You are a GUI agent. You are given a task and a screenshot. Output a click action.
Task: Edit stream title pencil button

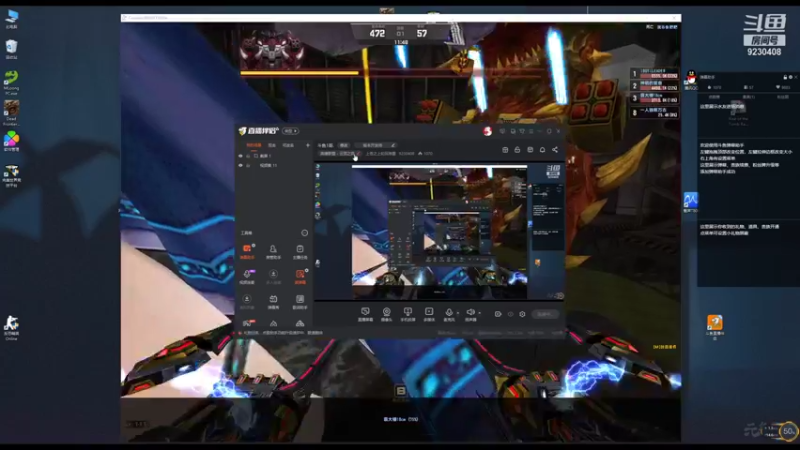(x=393, y=145)
